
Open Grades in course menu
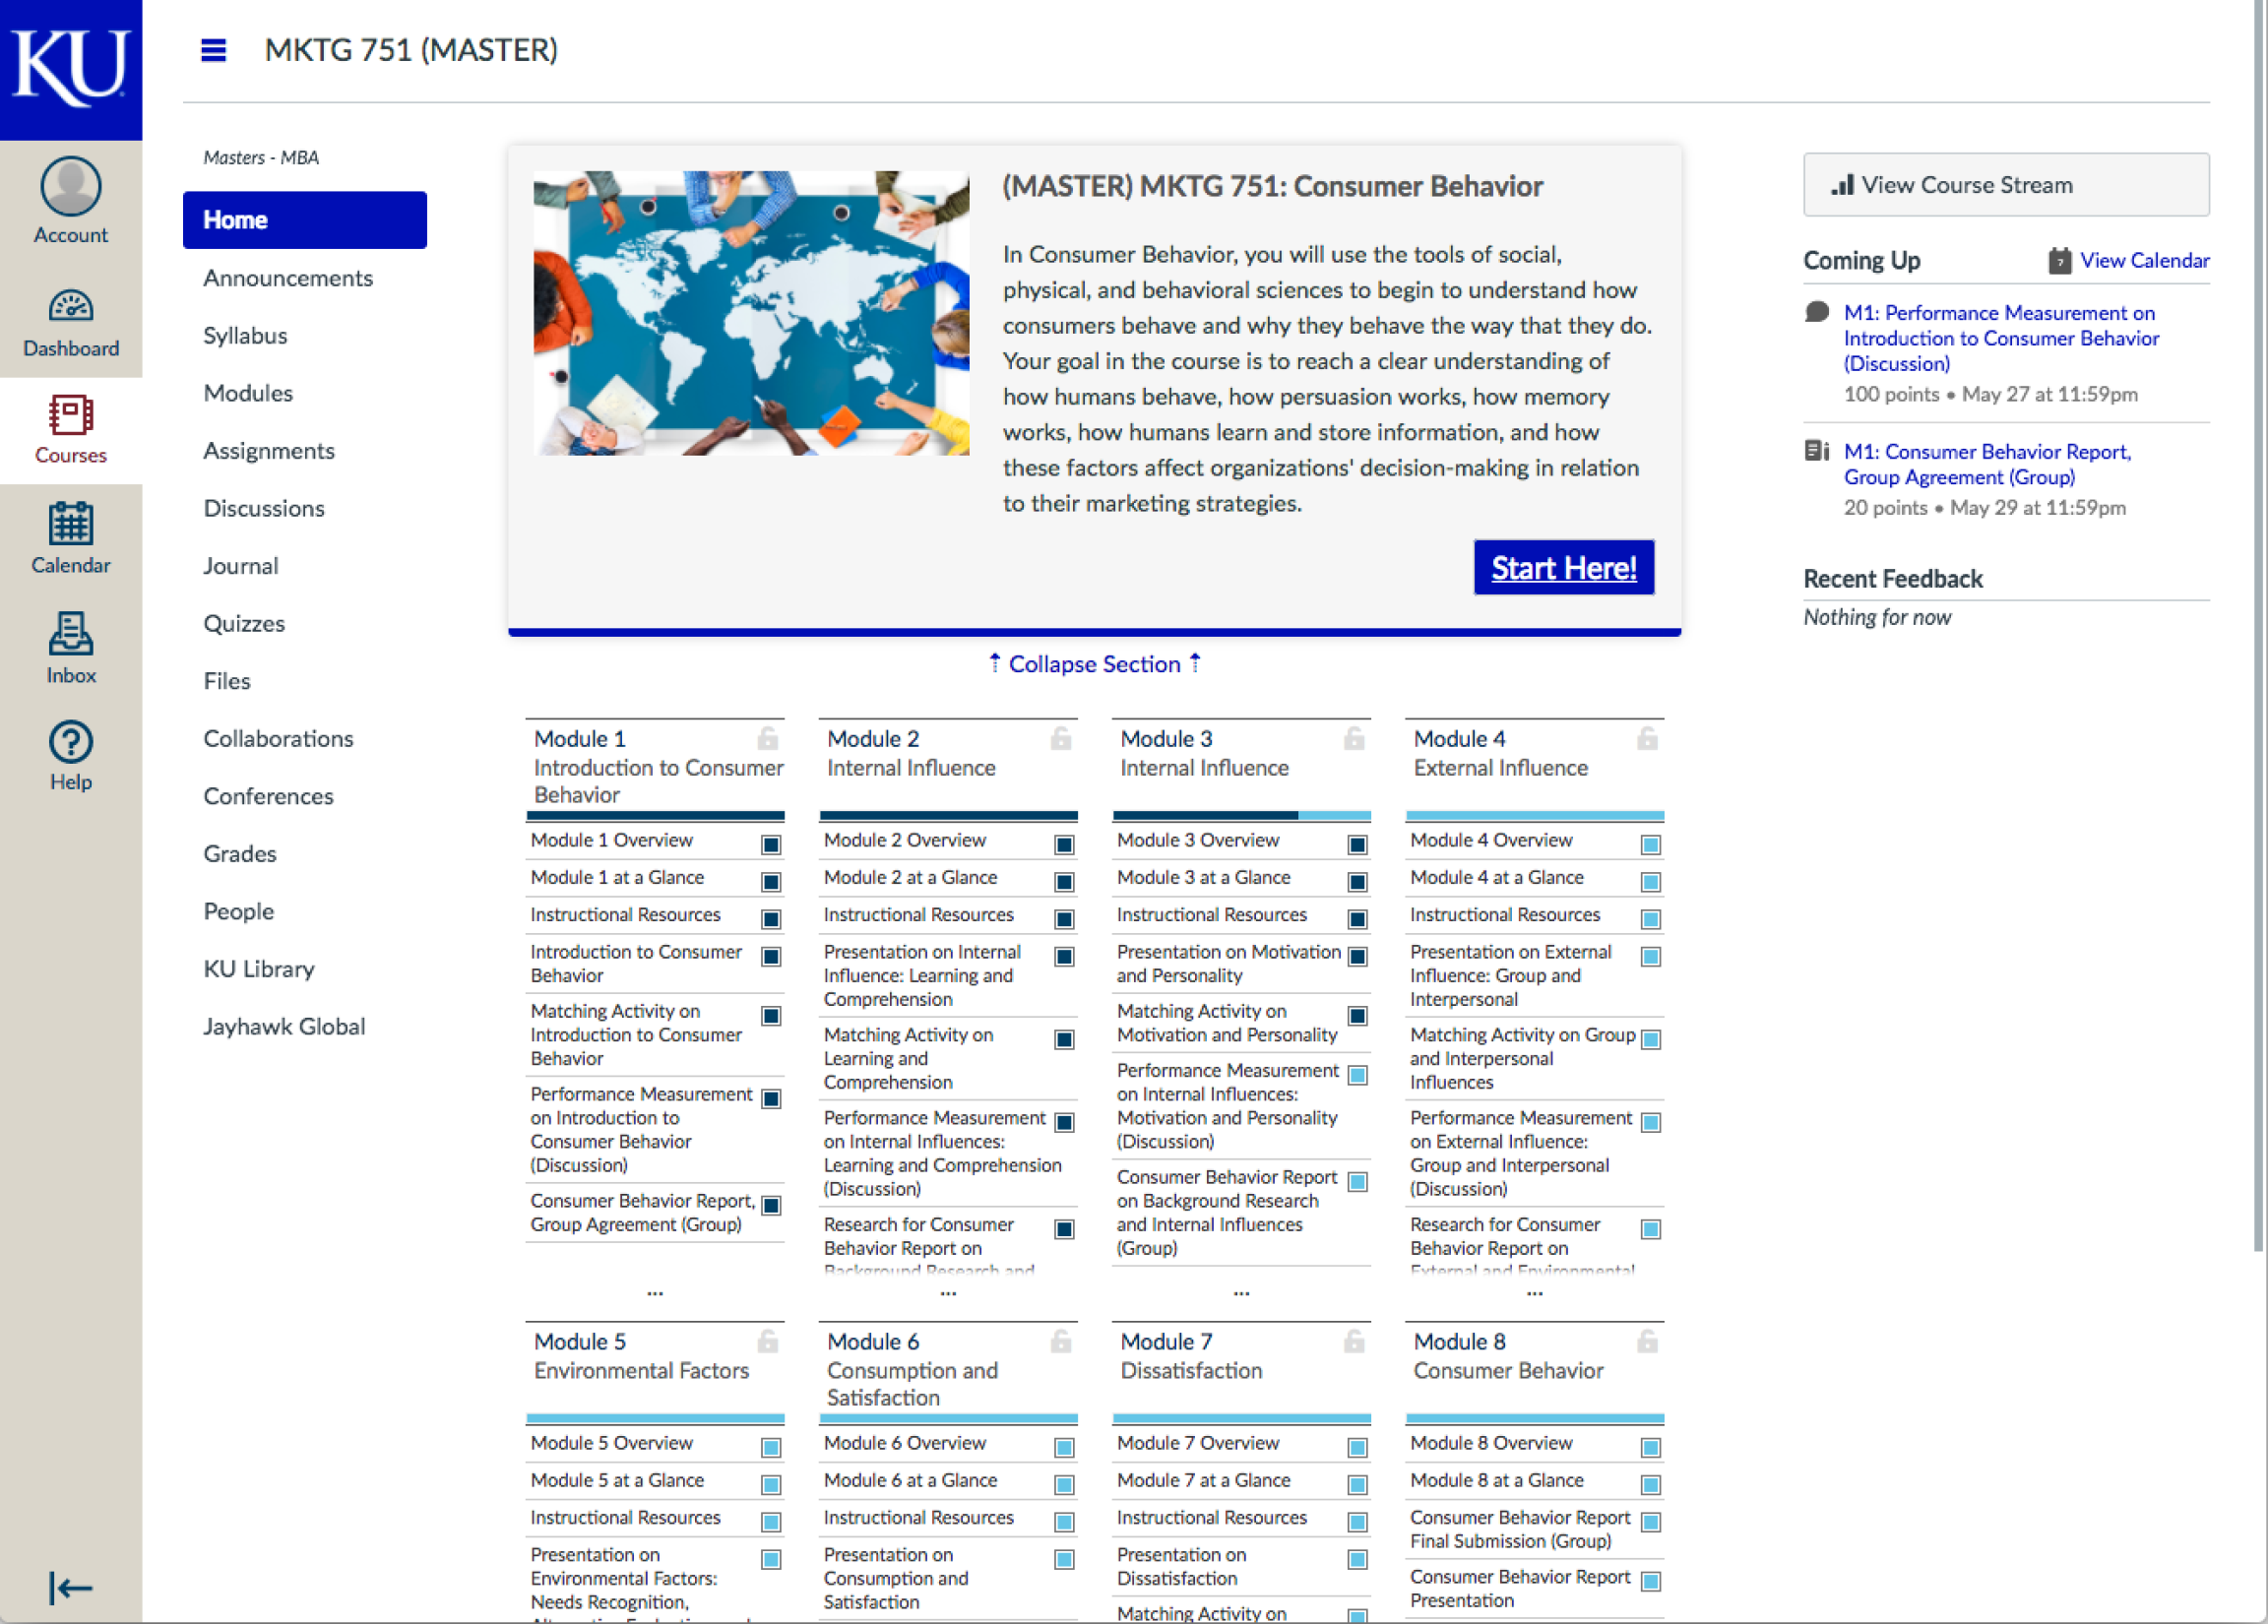[x=240, y=854]
